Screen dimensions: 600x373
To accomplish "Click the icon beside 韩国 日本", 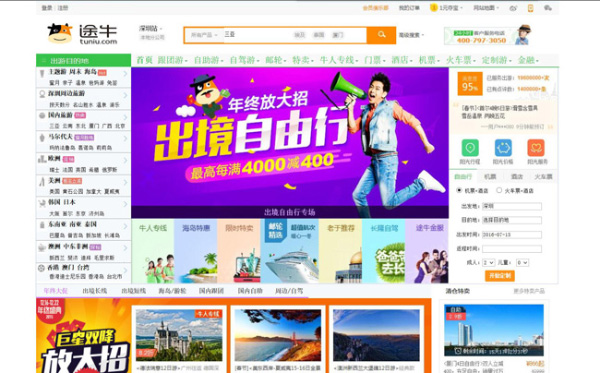I will pyautogui.click(x=42, y=203).
